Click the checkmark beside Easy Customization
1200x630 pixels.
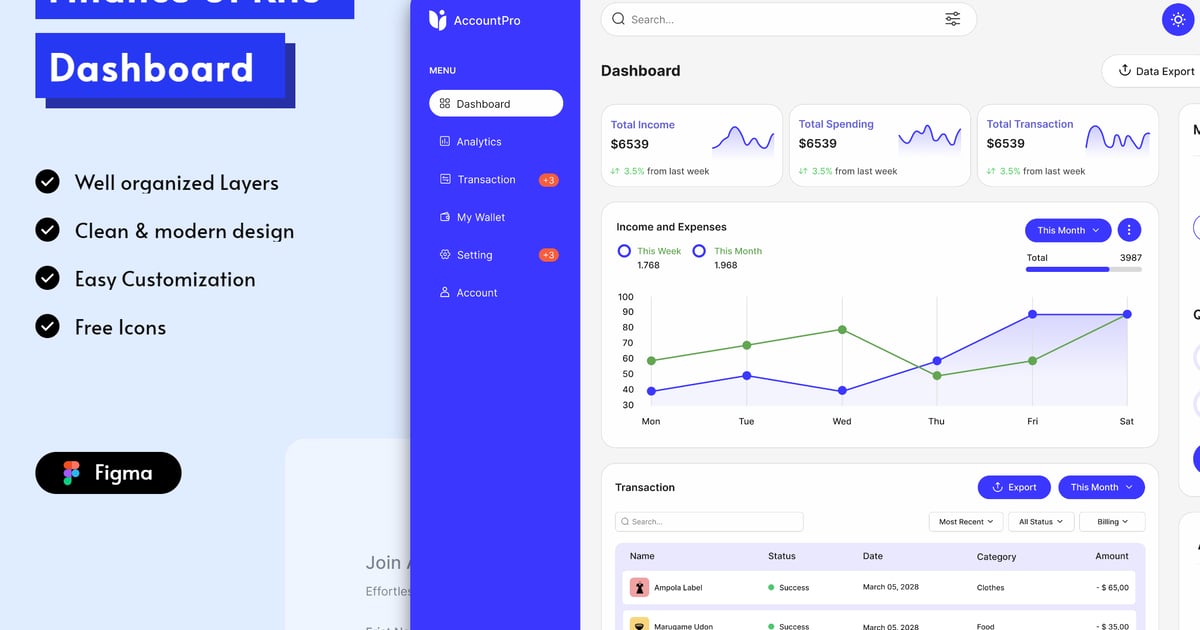click(47, 278)
